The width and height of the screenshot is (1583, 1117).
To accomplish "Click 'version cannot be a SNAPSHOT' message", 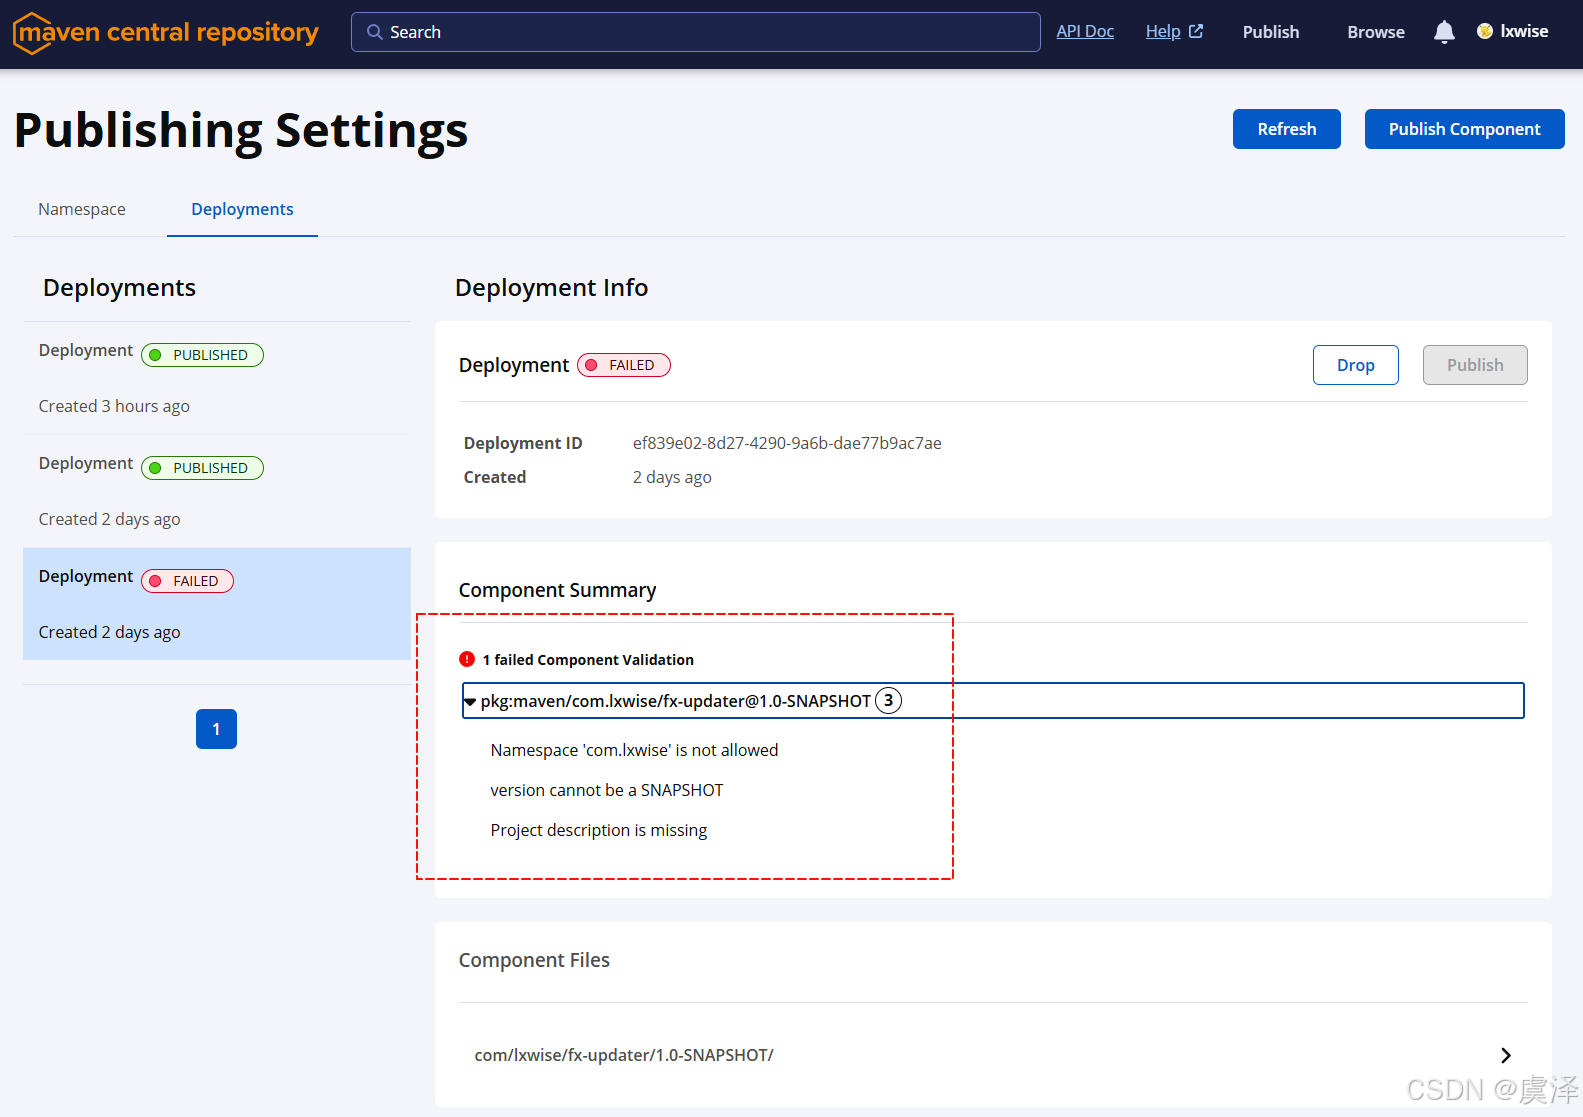I will coord(607,790).
